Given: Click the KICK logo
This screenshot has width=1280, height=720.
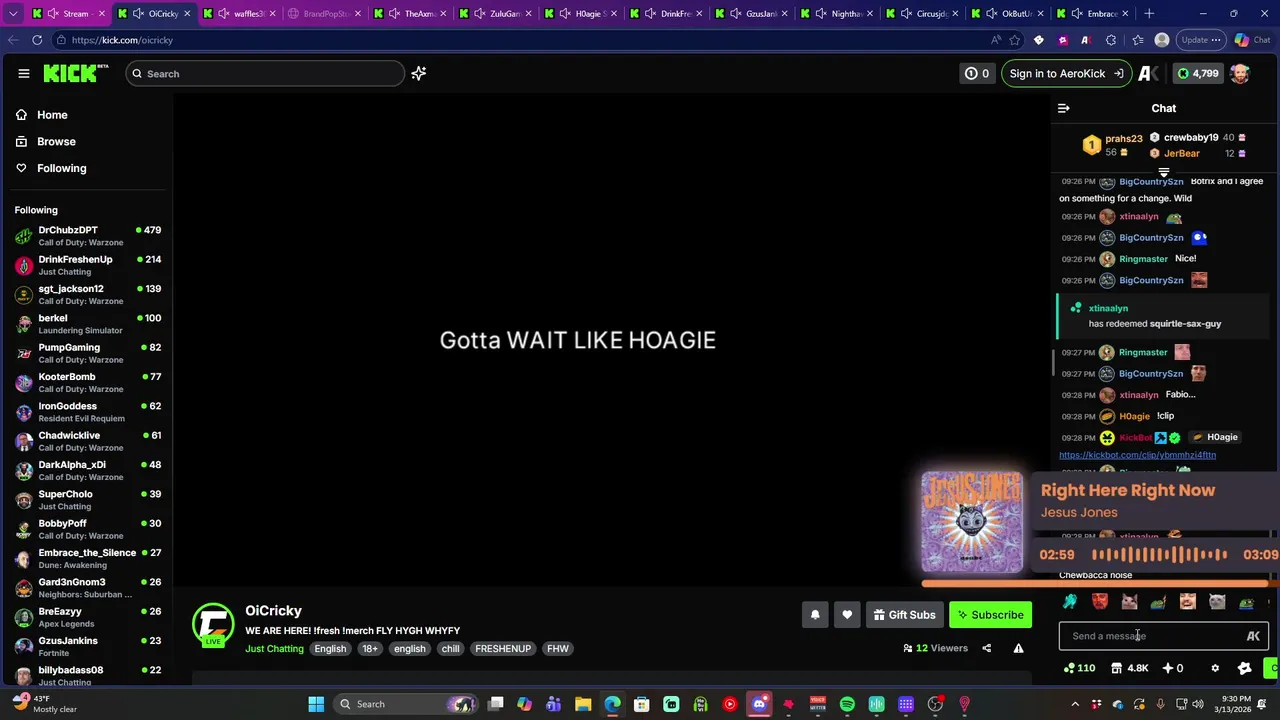Looking at the screenshot, I should (76, 73).
